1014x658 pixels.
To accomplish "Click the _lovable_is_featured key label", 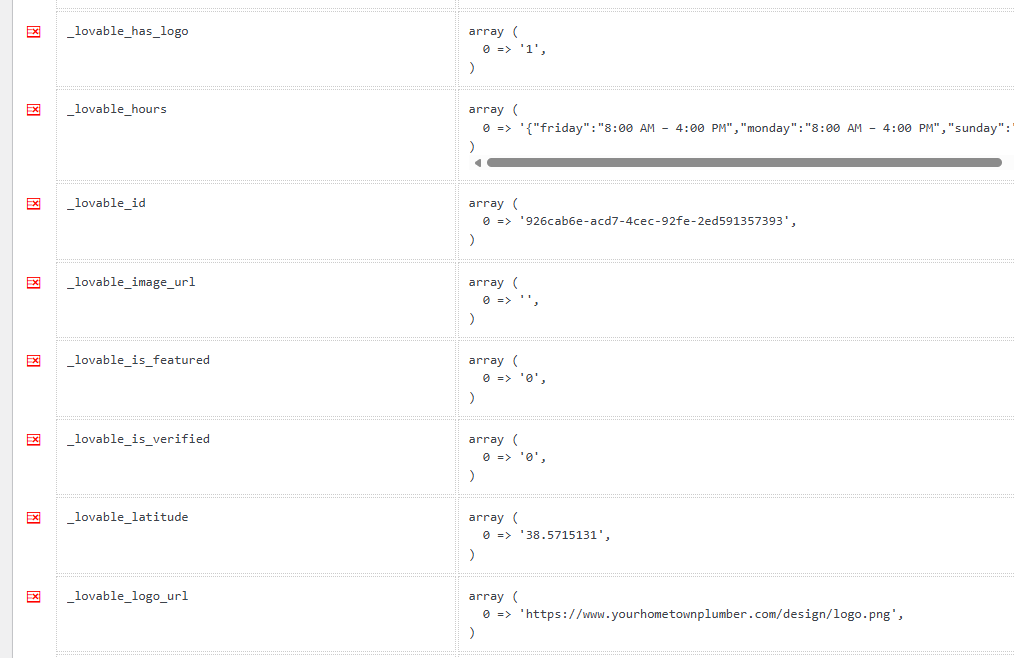I will [138, 360].
